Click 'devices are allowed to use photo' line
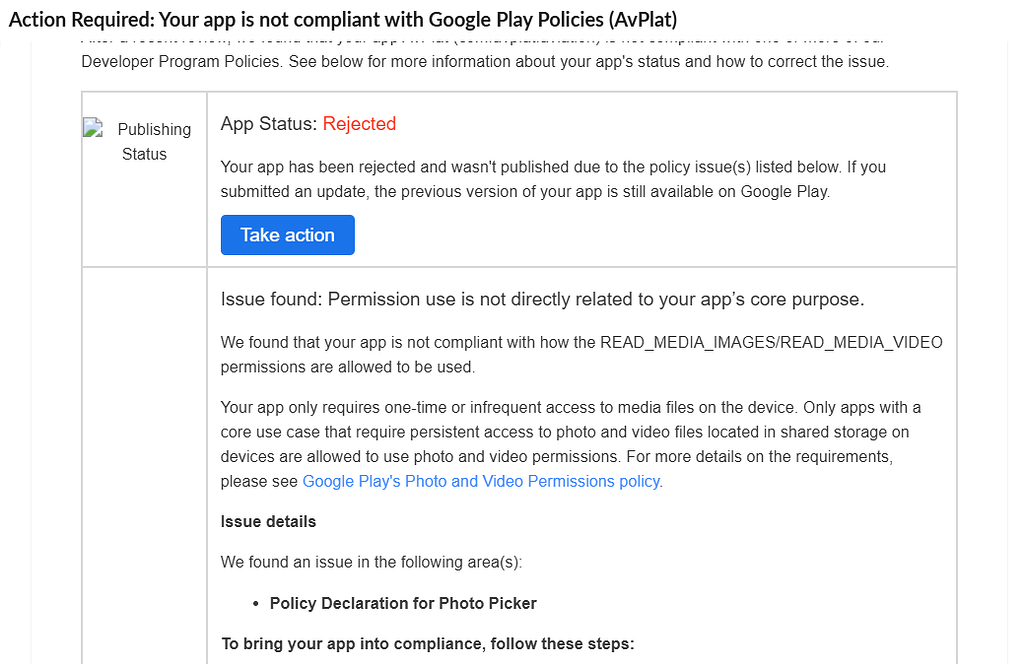Screen dimensions: 1024x668 (556, 456)
